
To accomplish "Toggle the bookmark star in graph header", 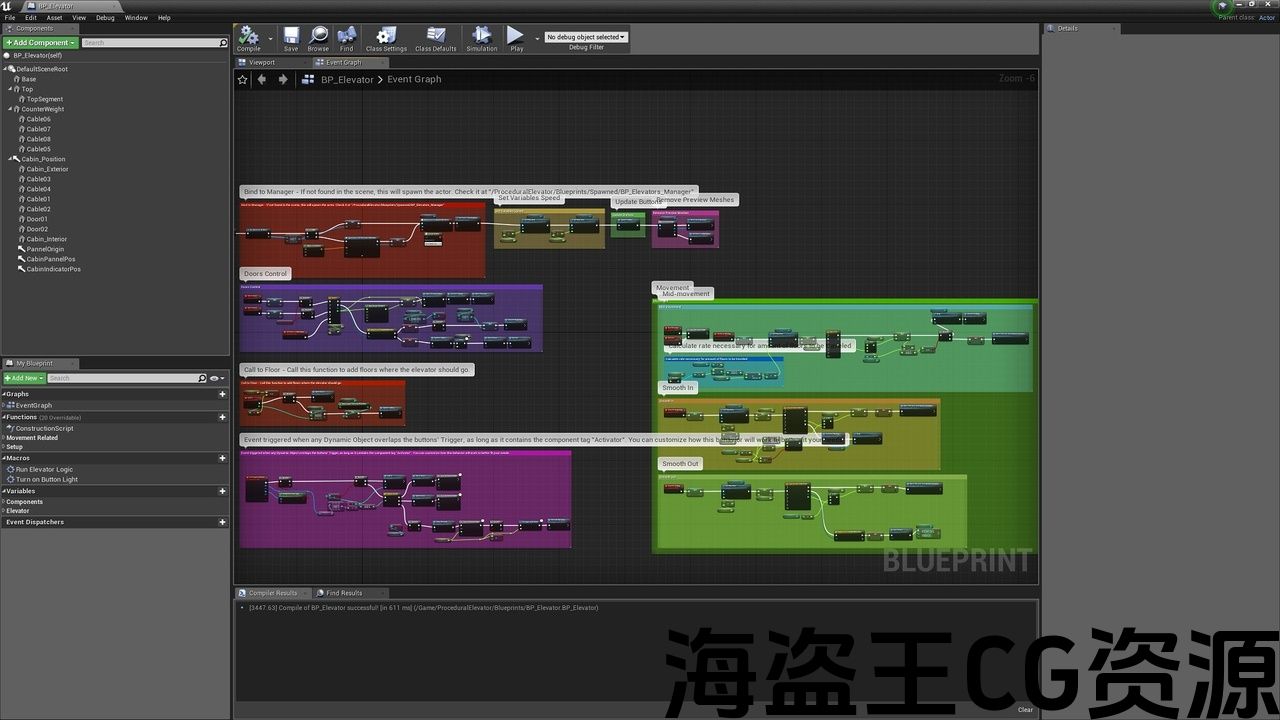I will point(242,79).
